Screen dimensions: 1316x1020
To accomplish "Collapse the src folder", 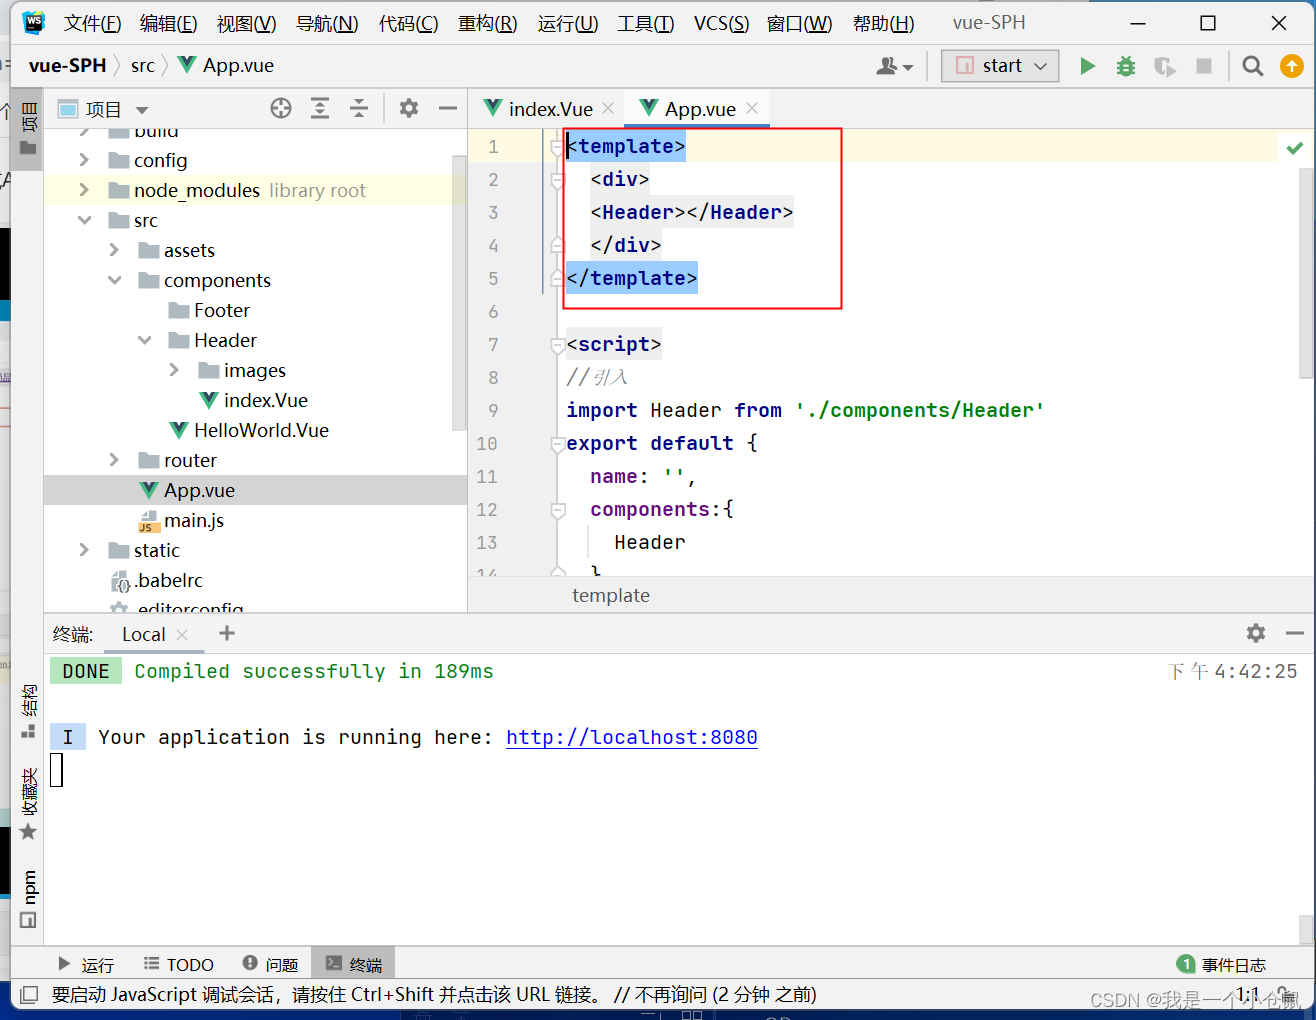I will [84, 220].
